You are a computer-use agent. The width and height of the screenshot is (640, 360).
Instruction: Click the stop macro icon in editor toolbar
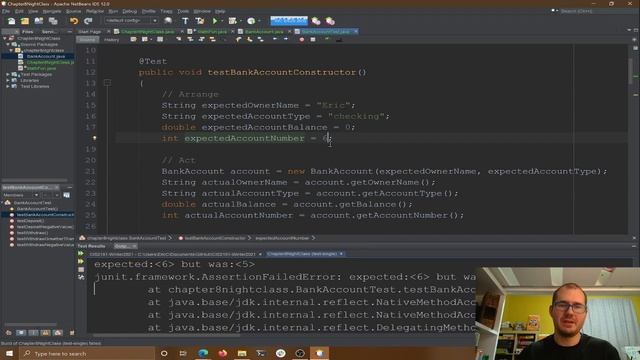[313, 39]
